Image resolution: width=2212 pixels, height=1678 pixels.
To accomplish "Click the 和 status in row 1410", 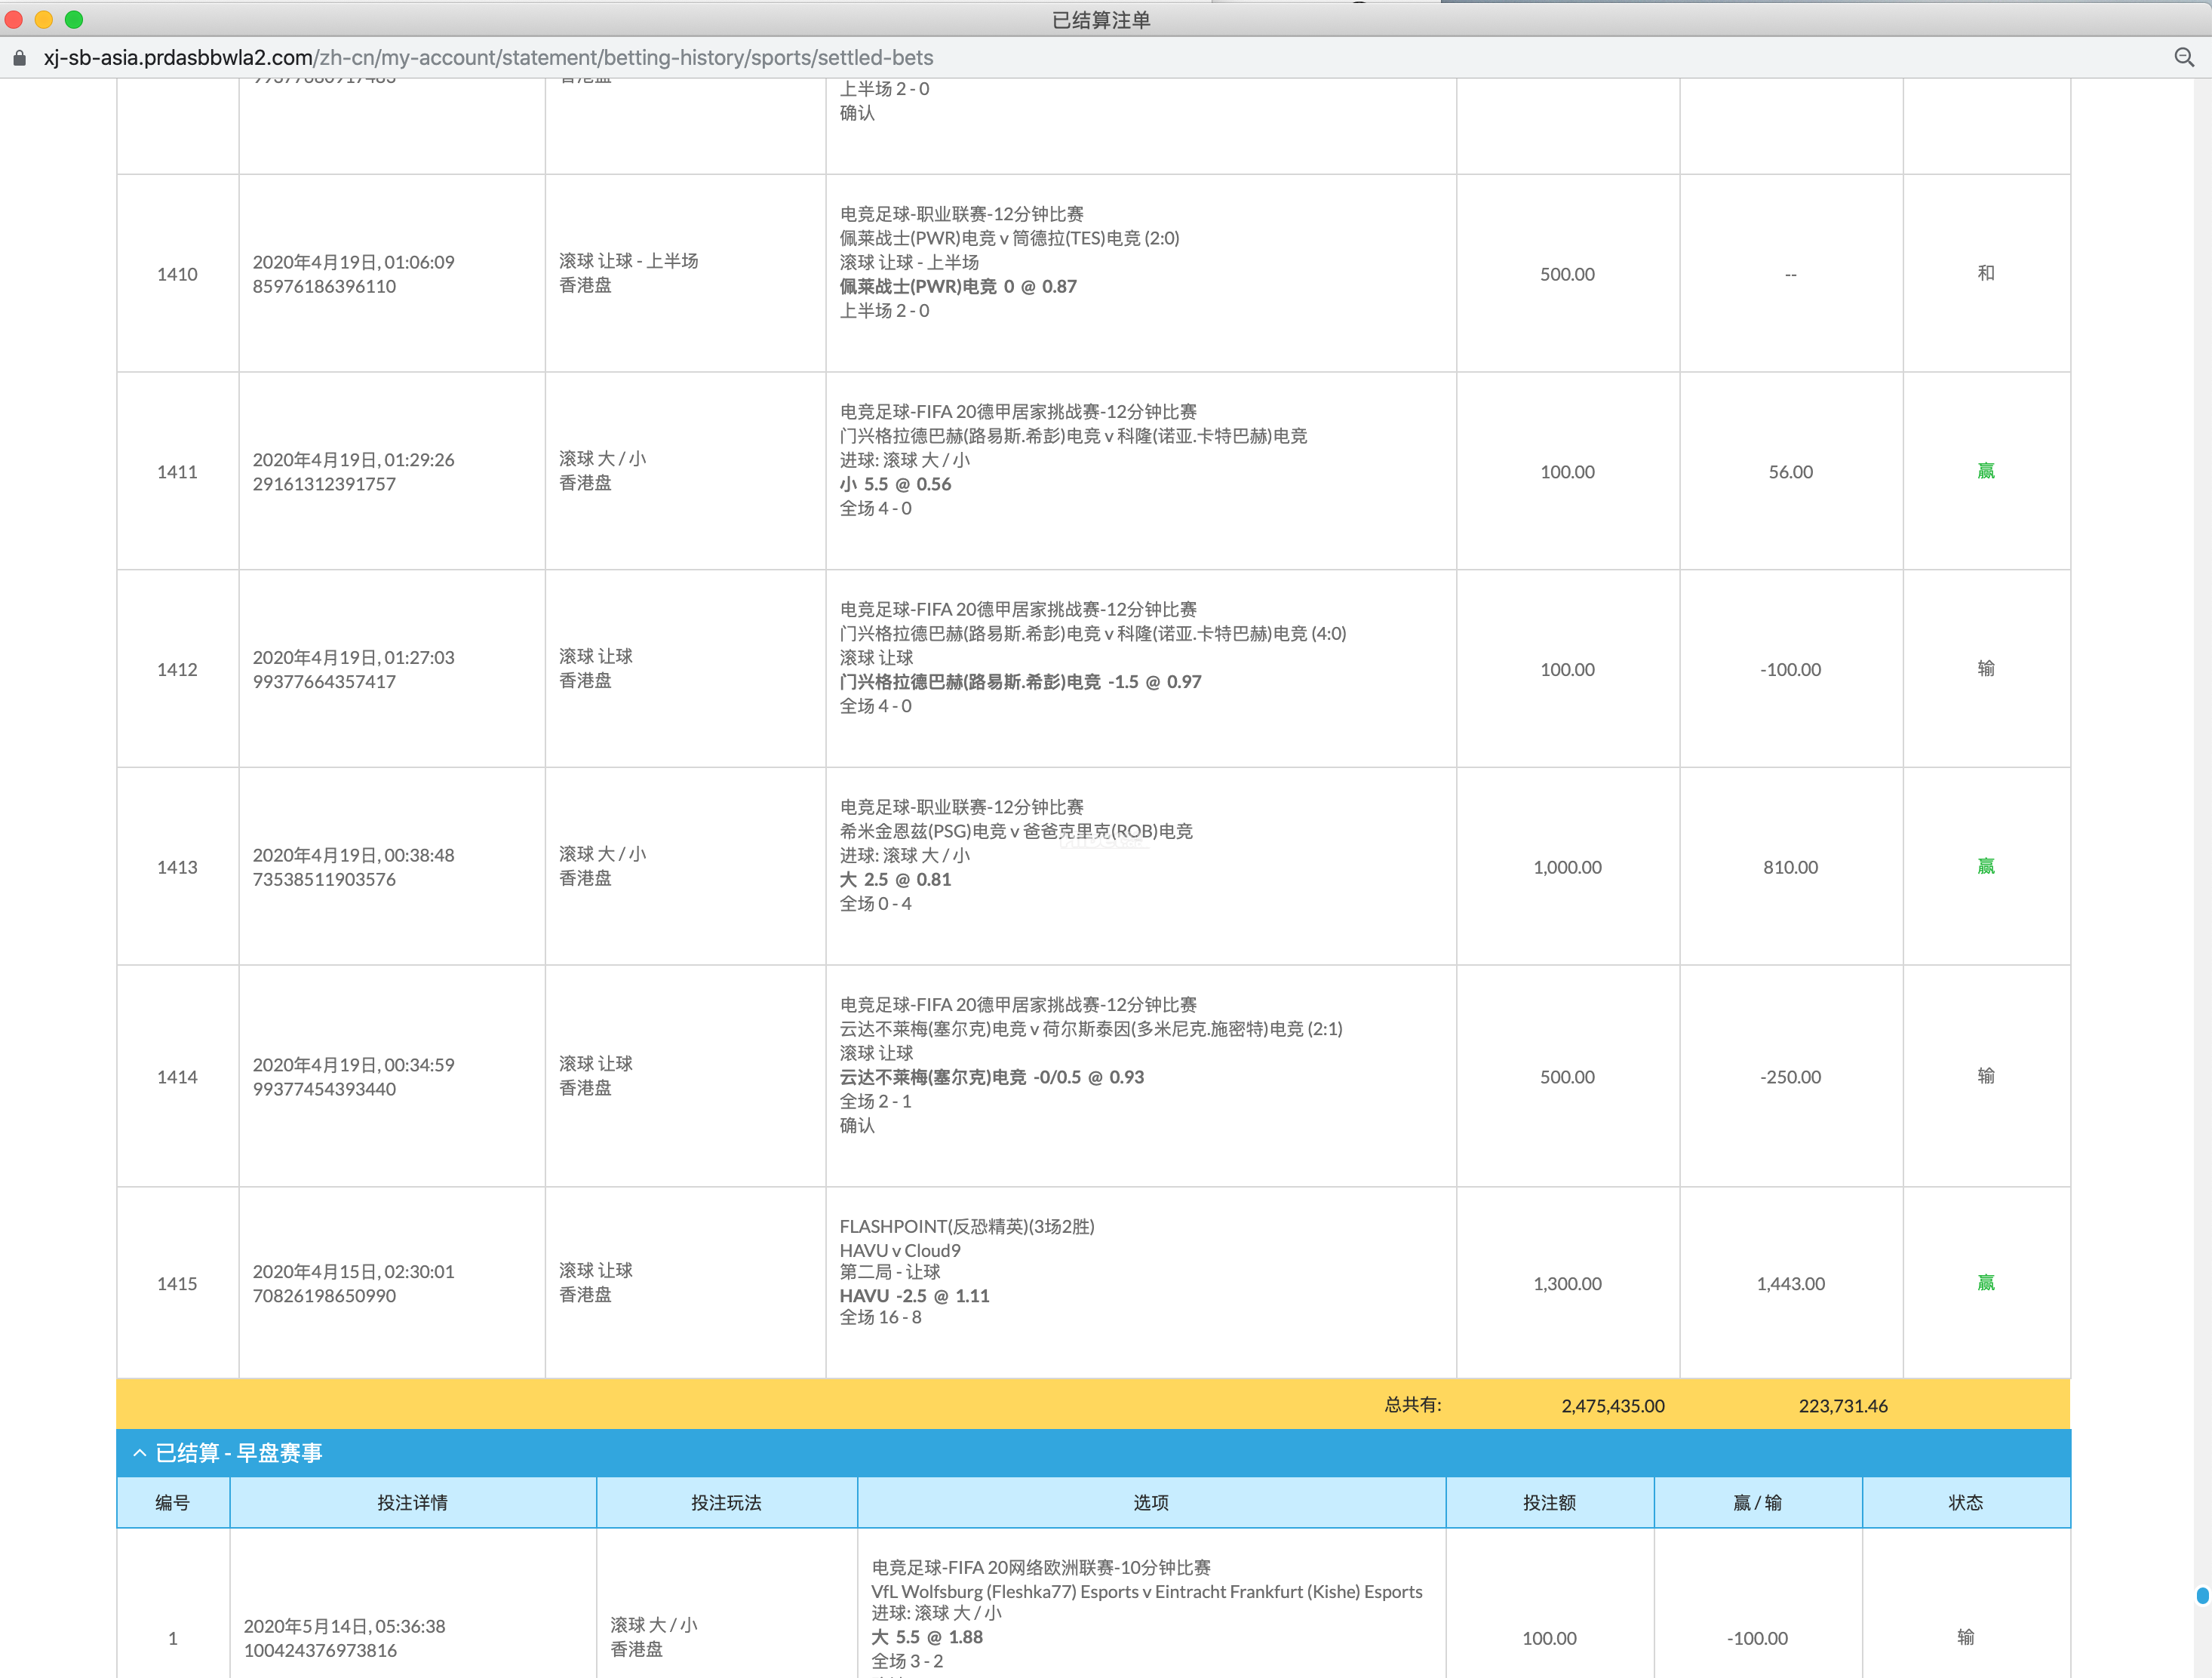I will click(1985, 273).
